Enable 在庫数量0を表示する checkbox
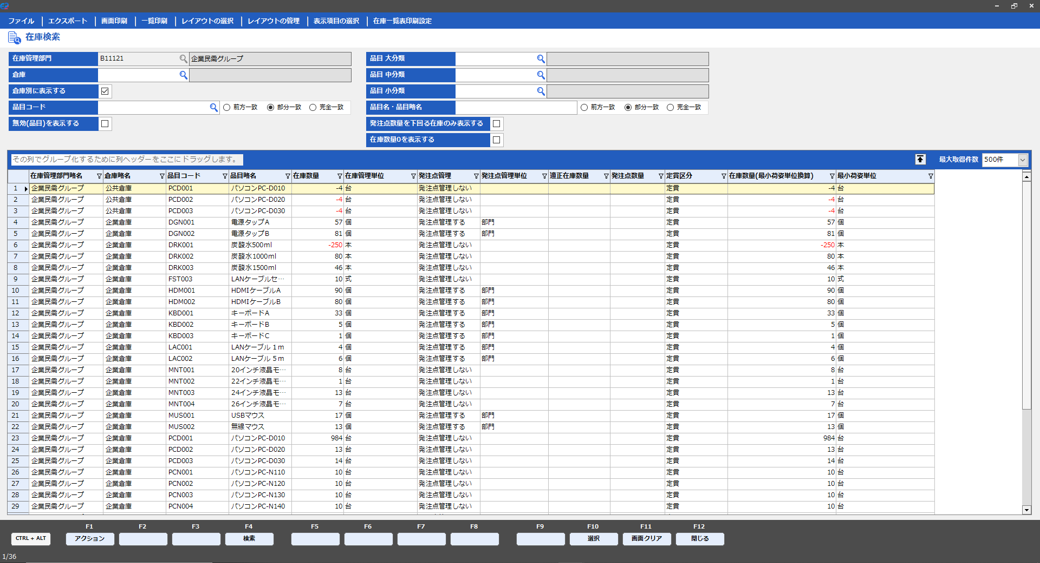1040x563 pixels. point(496,140)
